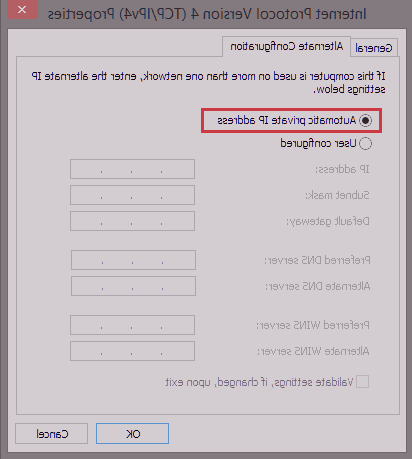
Task: Click the alternate IP settings description text
Action: (209, 83)
